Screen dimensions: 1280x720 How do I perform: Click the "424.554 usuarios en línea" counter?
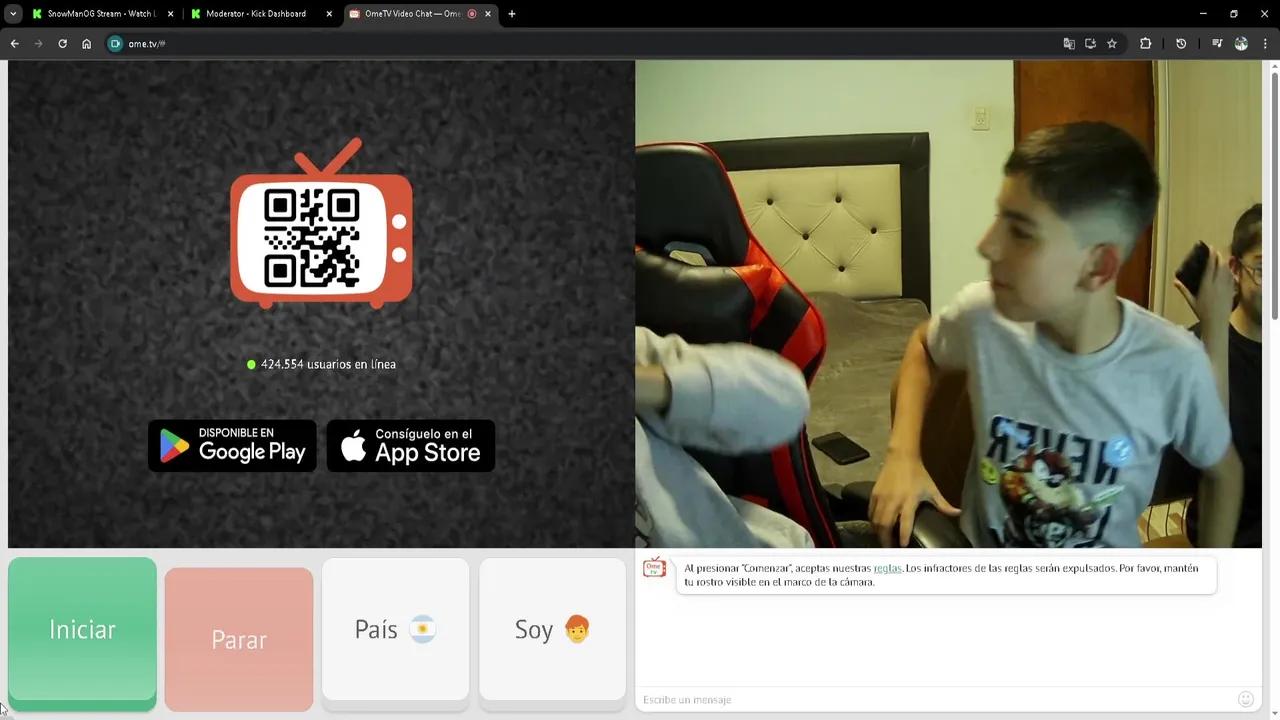tap(322, 364)
